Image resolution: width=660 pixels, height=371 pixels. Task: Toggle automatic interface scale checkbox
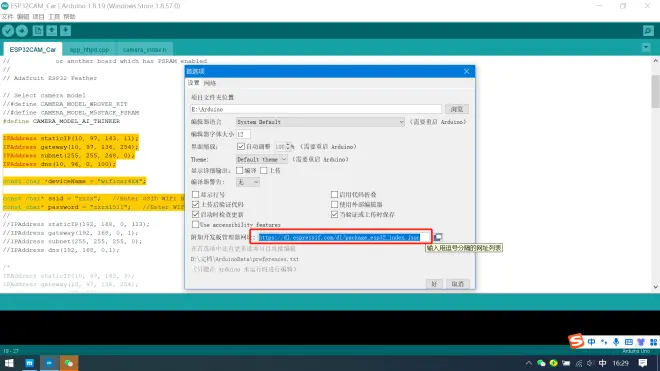pos(241,147)
